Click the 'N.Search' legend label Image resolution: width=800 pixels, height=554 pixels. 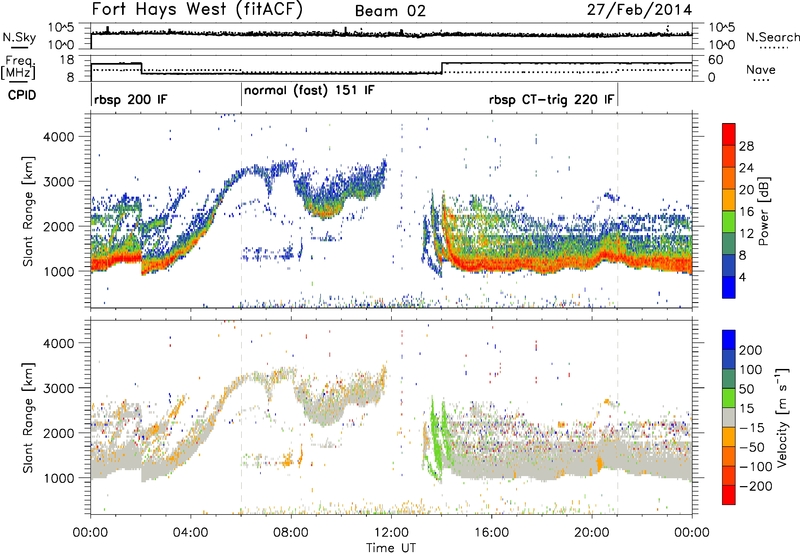click(x=772, y=37)
